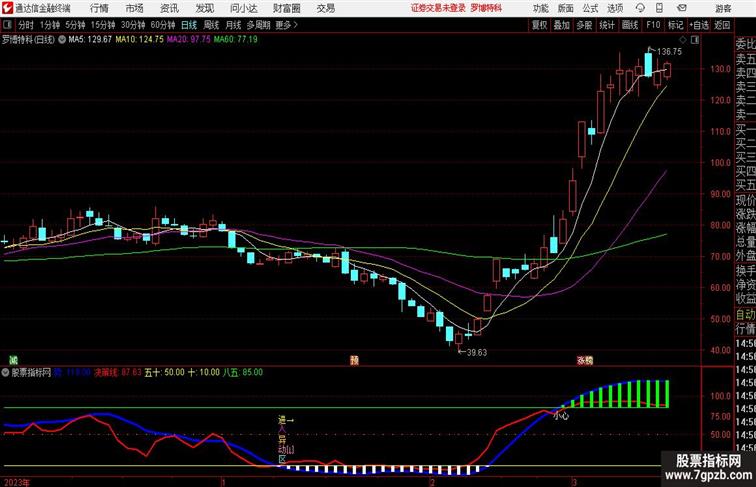Screen dimensions: 756x487
Task: Click the 统计 statistics button
Action: point(607,25)
